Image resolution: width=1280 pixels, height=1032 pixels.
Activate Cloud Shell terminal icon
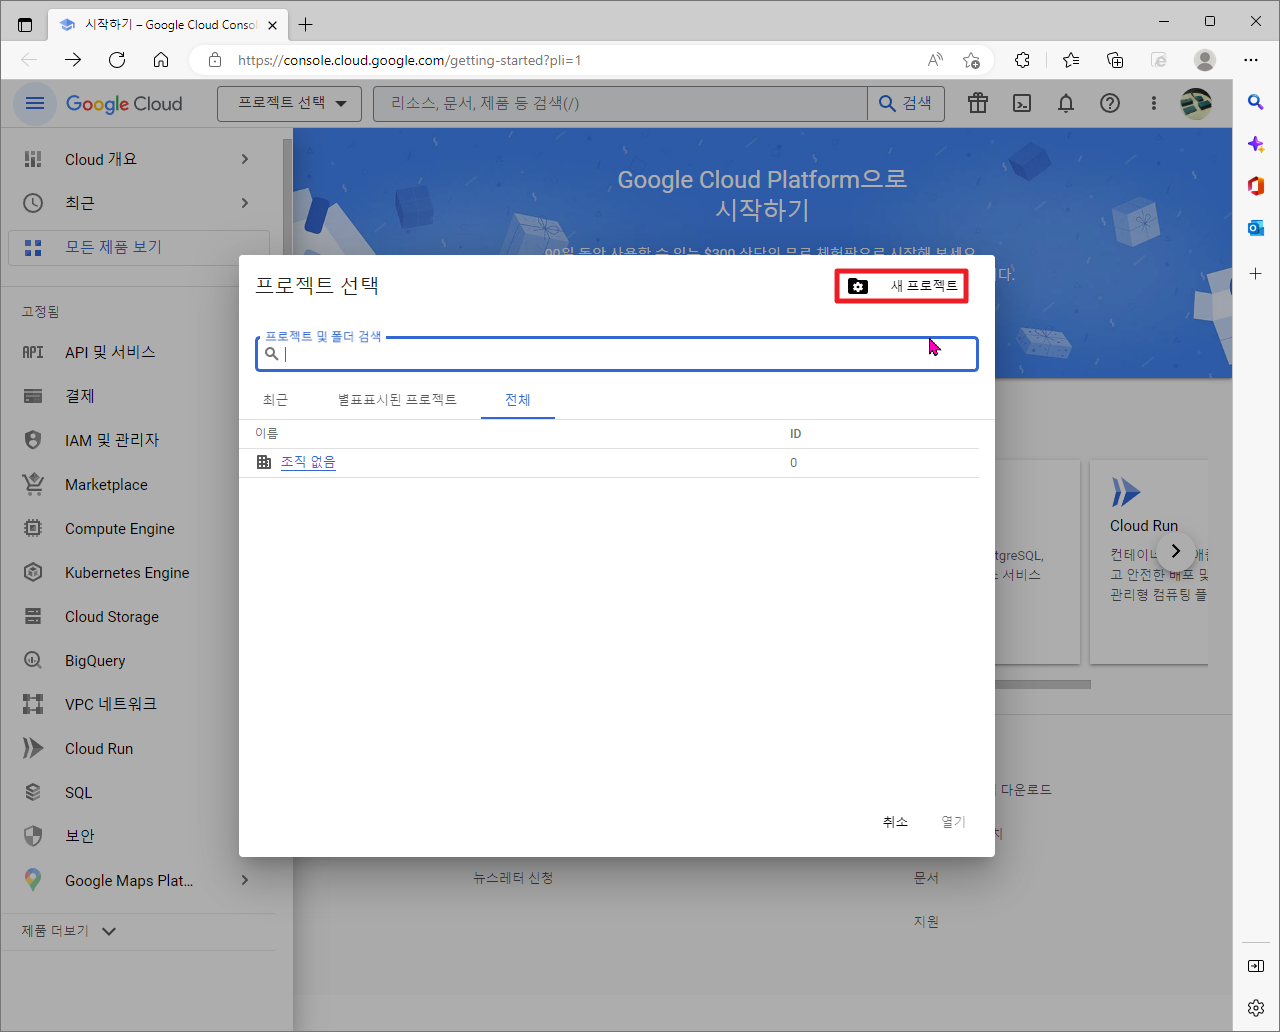[x=1022, y=103]
